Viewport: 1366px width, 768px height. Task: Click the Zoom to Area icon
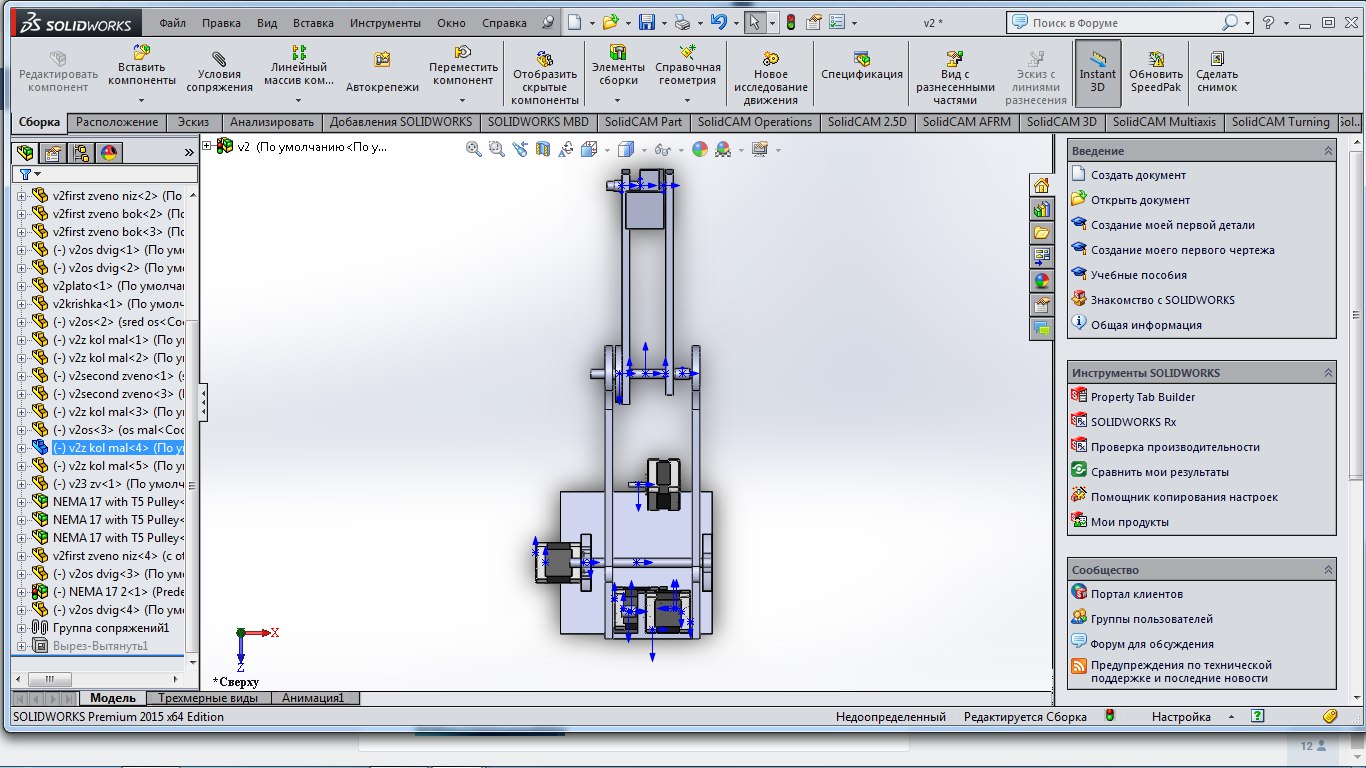click(497, 149)
